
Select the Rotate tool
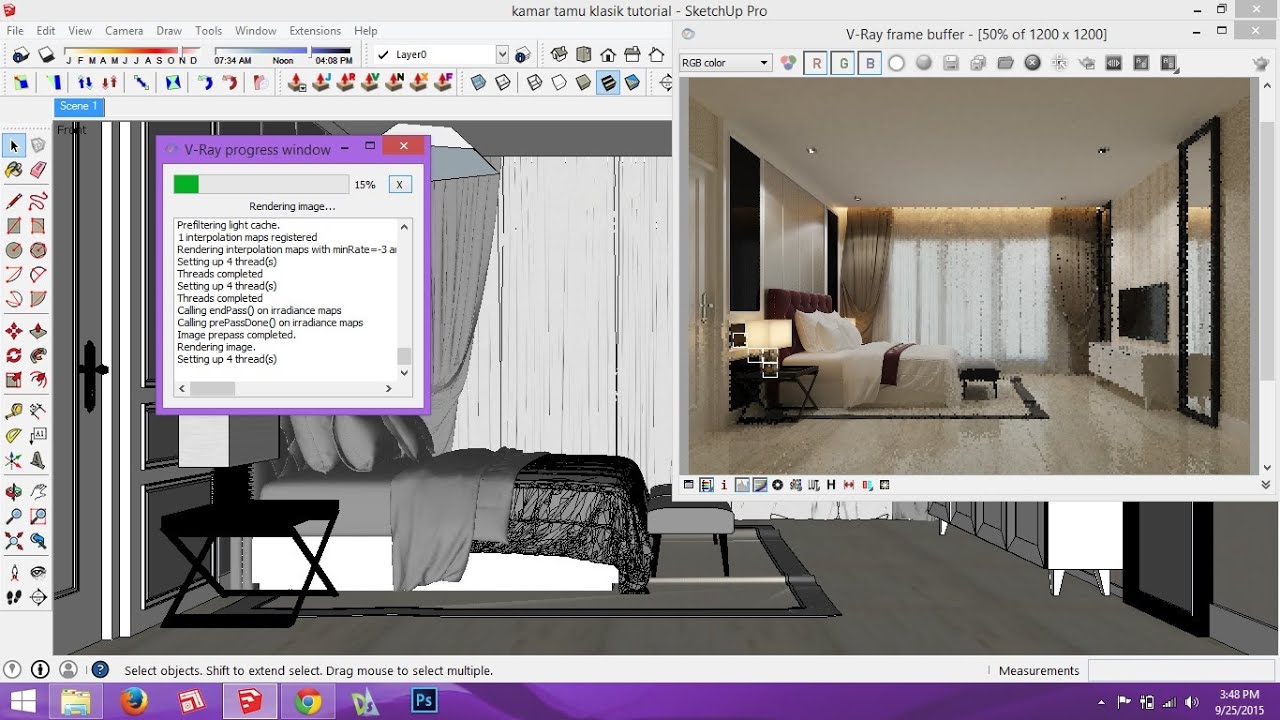(x=14, y=355)
